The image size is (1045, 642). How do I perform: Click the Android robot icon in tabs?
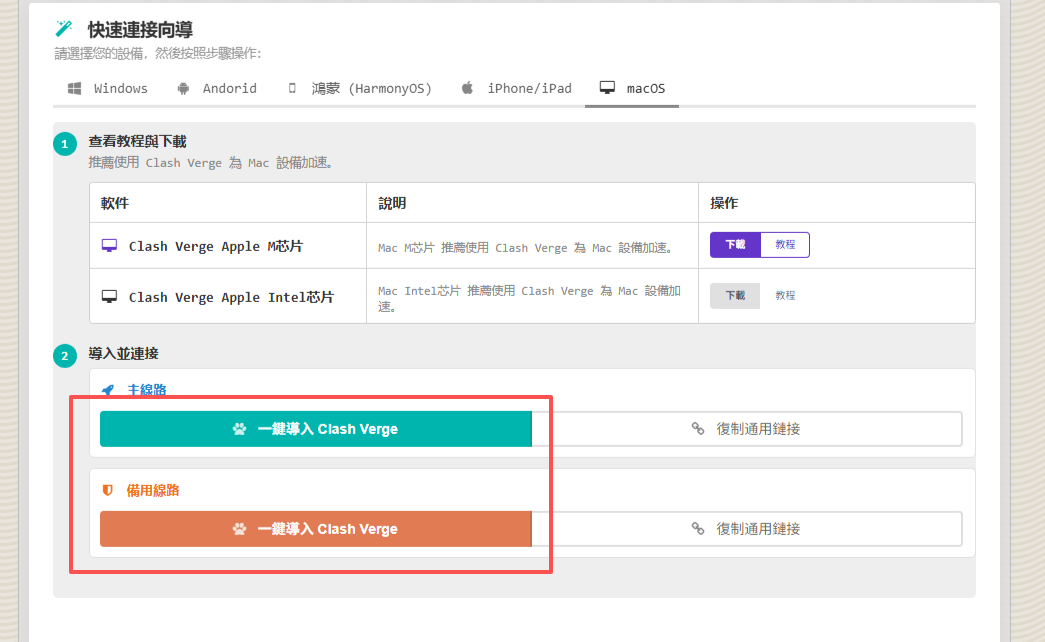click(x=183, y=89)
